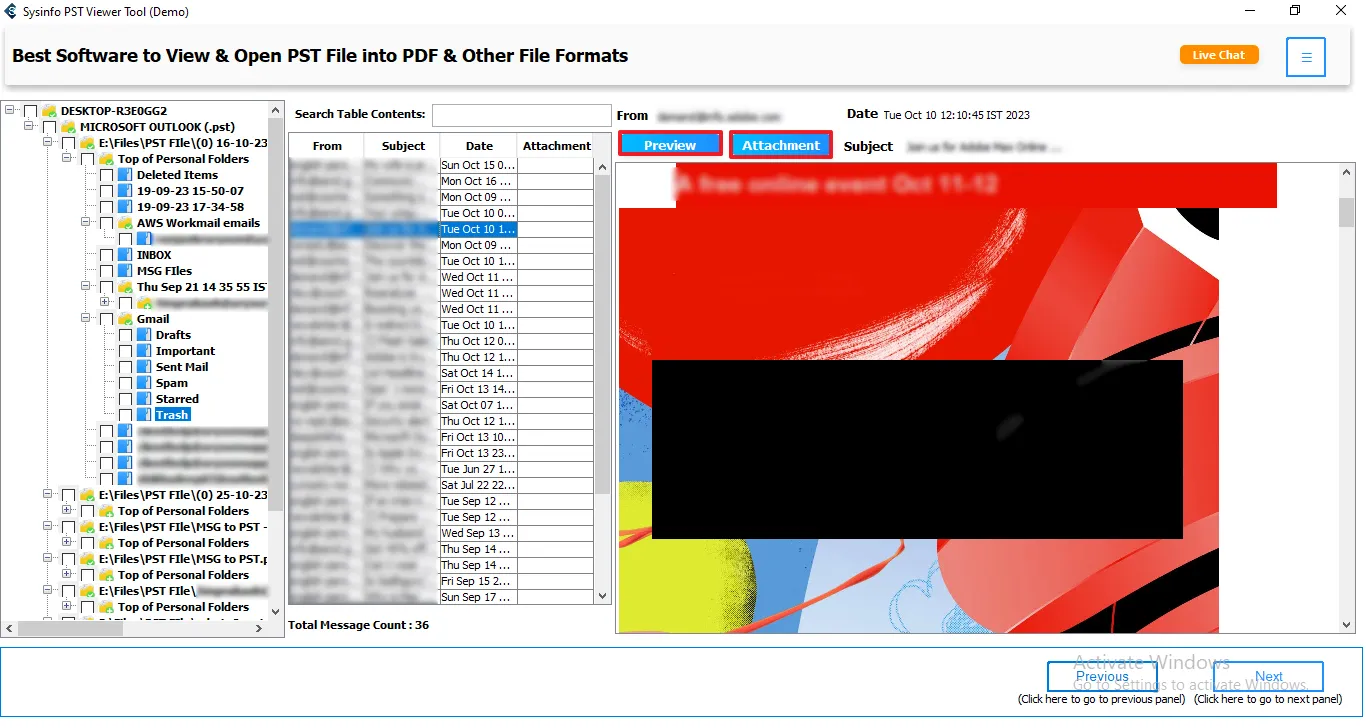Screen dimensions: 1366x728
Task: Click the From column header
Action: pos(327,146)
